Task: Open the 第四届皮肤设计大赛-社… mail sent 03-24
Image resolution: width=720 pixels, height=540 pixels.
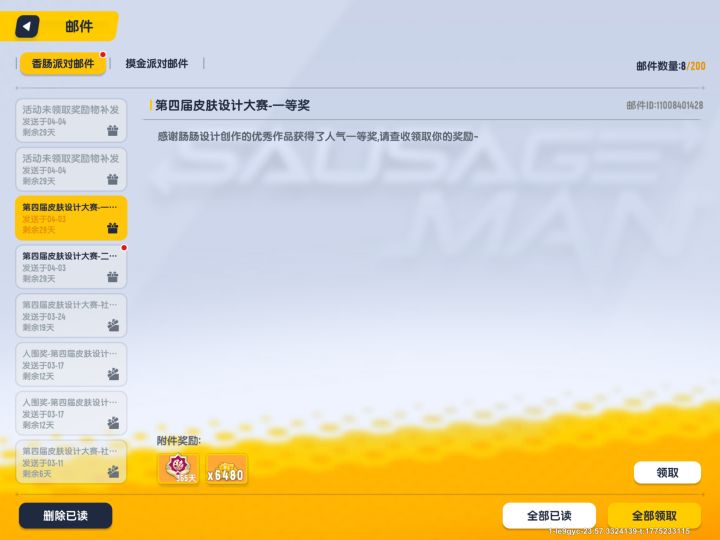Action: pyautogui.click(x=71, y=316)
